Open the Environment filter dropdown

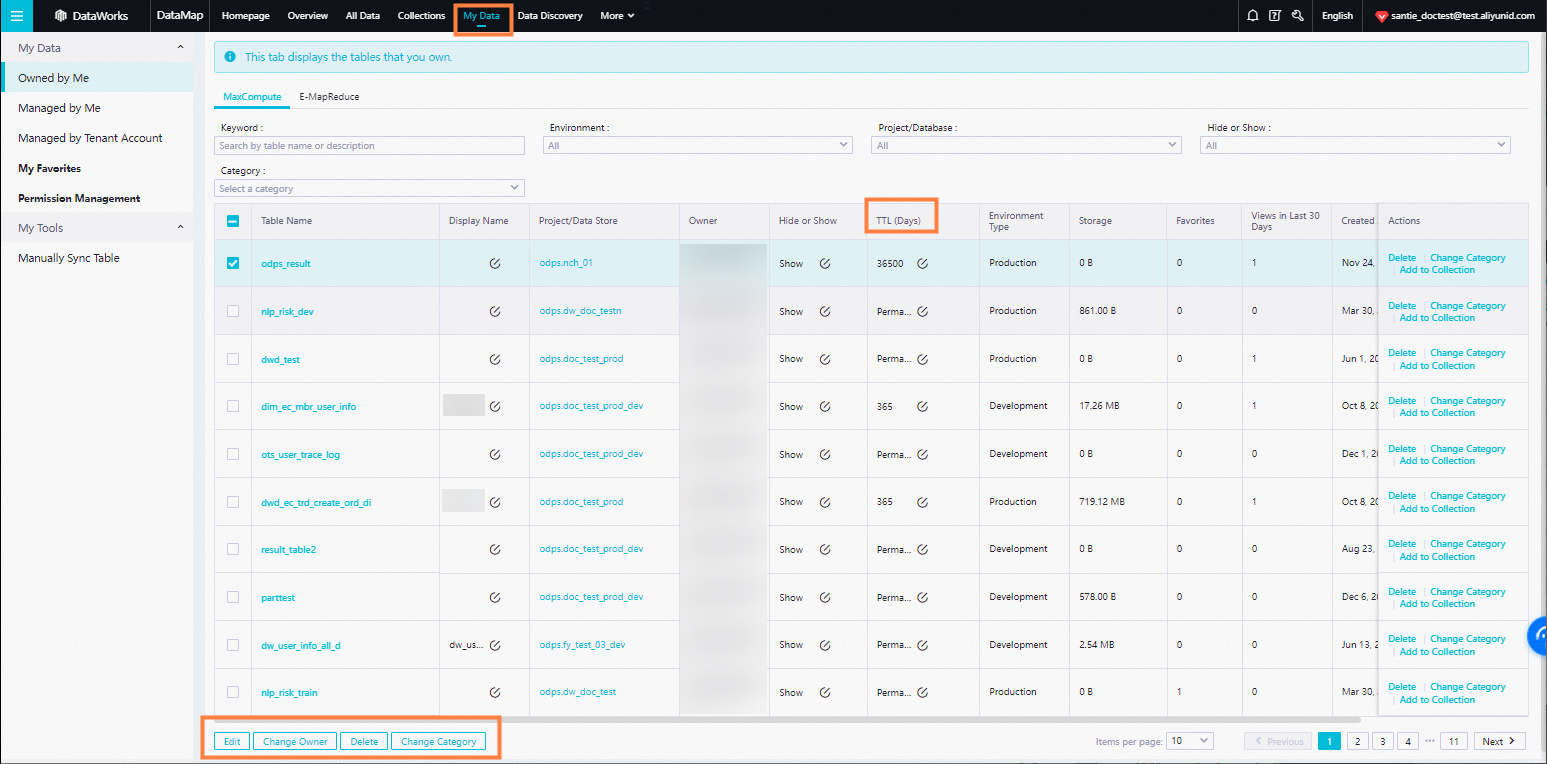(698, 146)
